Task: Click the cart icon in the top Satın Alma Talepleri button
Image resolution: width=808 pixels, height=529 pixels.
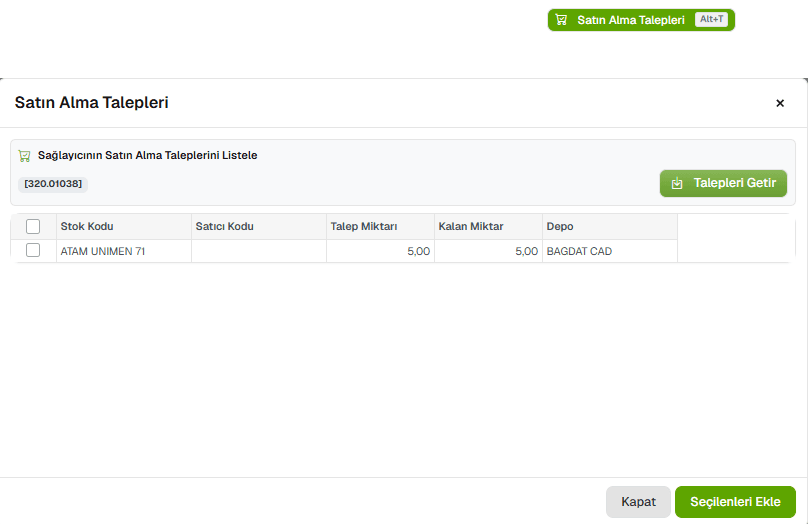Action: [561, 20]
